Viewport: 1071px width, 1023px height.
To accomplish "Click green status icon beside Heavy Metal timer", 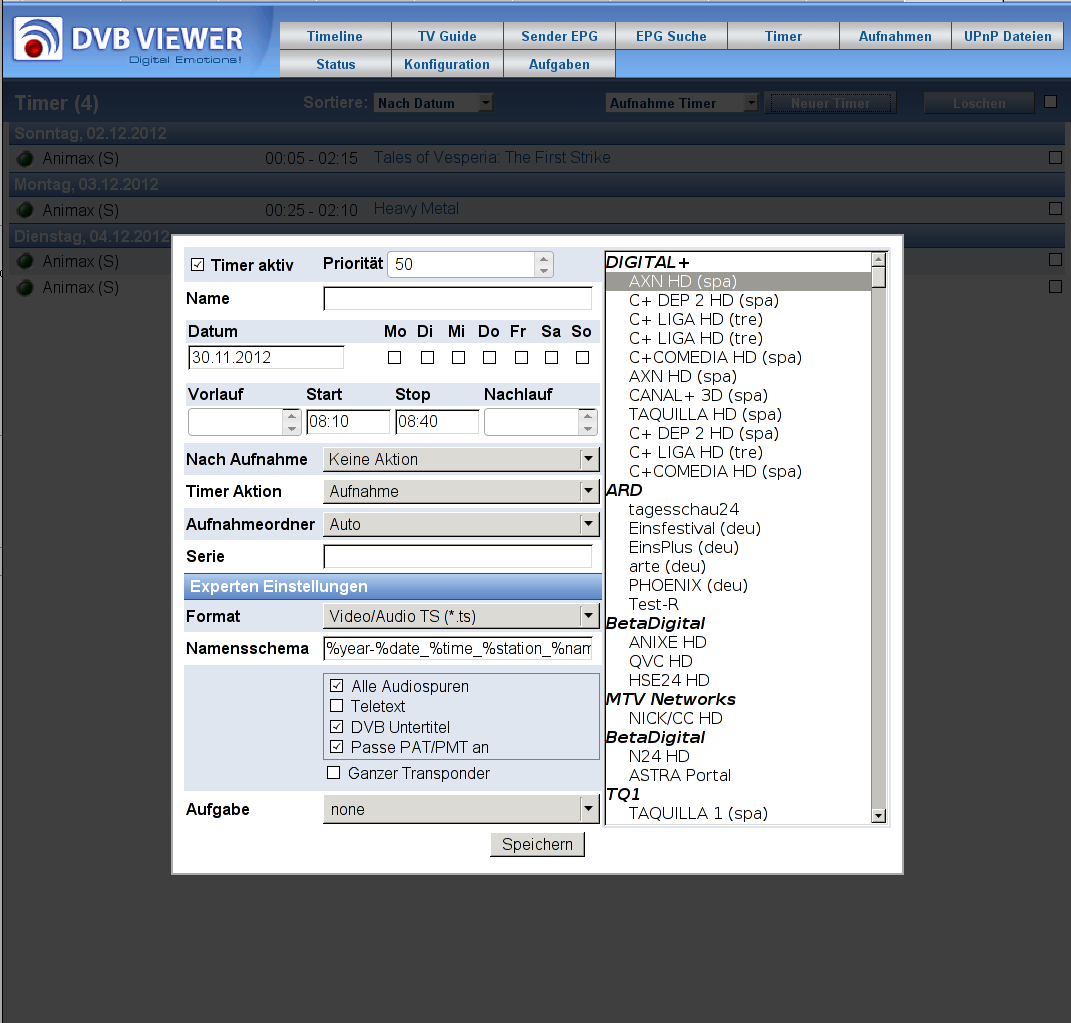I will 25,210.
